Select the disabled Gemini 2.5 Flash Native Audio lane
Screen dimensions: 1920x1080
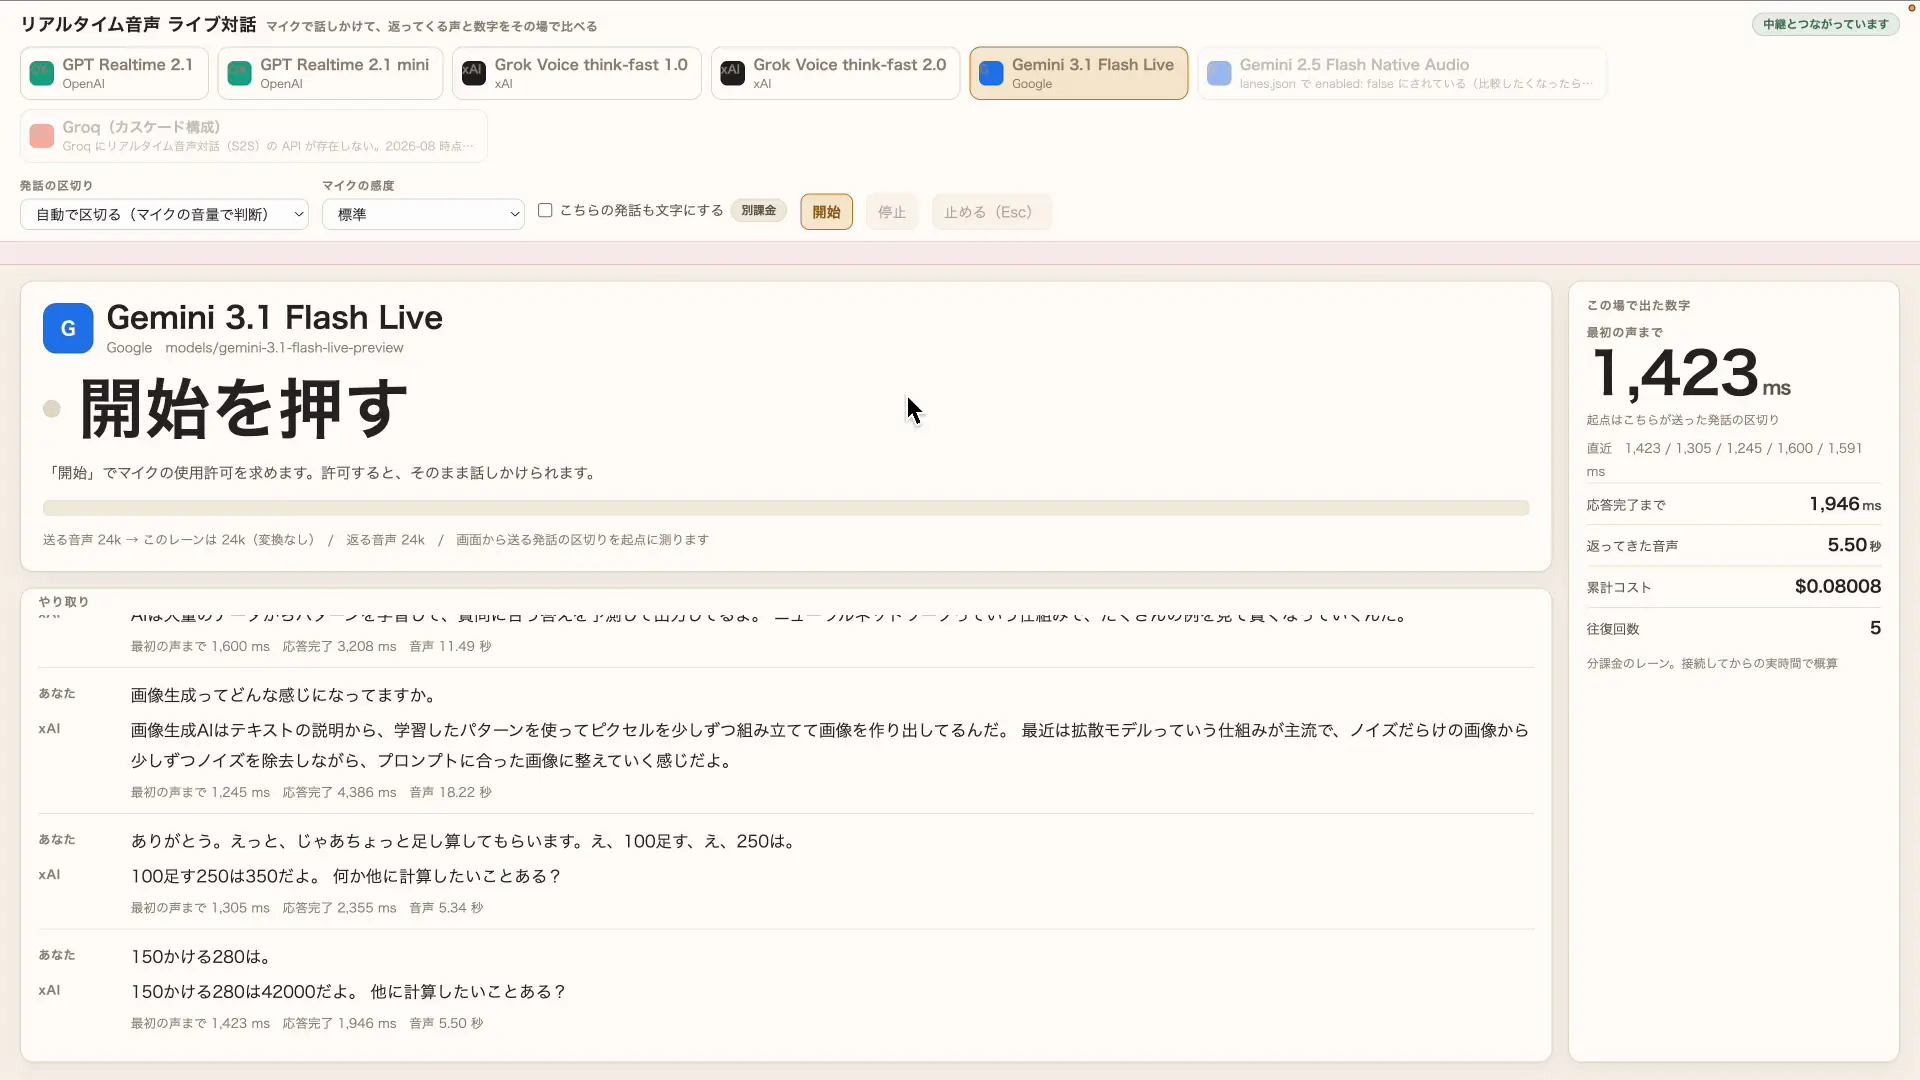click(x=1402, y=73)
